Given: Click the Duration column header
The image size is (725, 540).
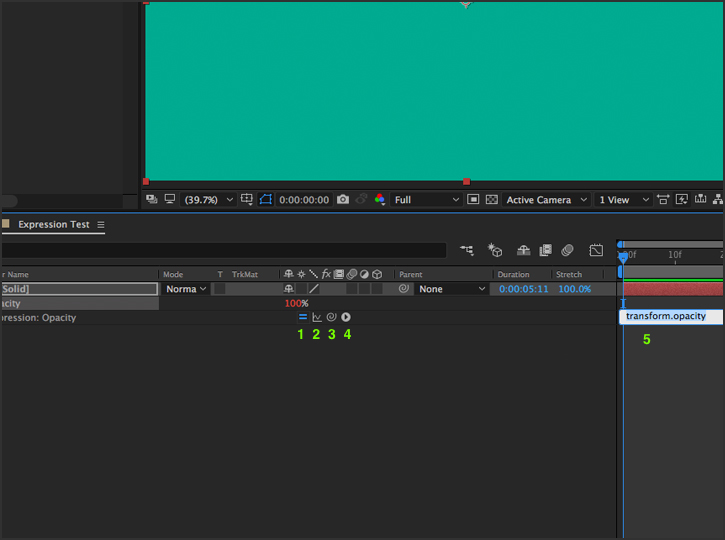Looking at the screenshot, I should tap(513, 274).
